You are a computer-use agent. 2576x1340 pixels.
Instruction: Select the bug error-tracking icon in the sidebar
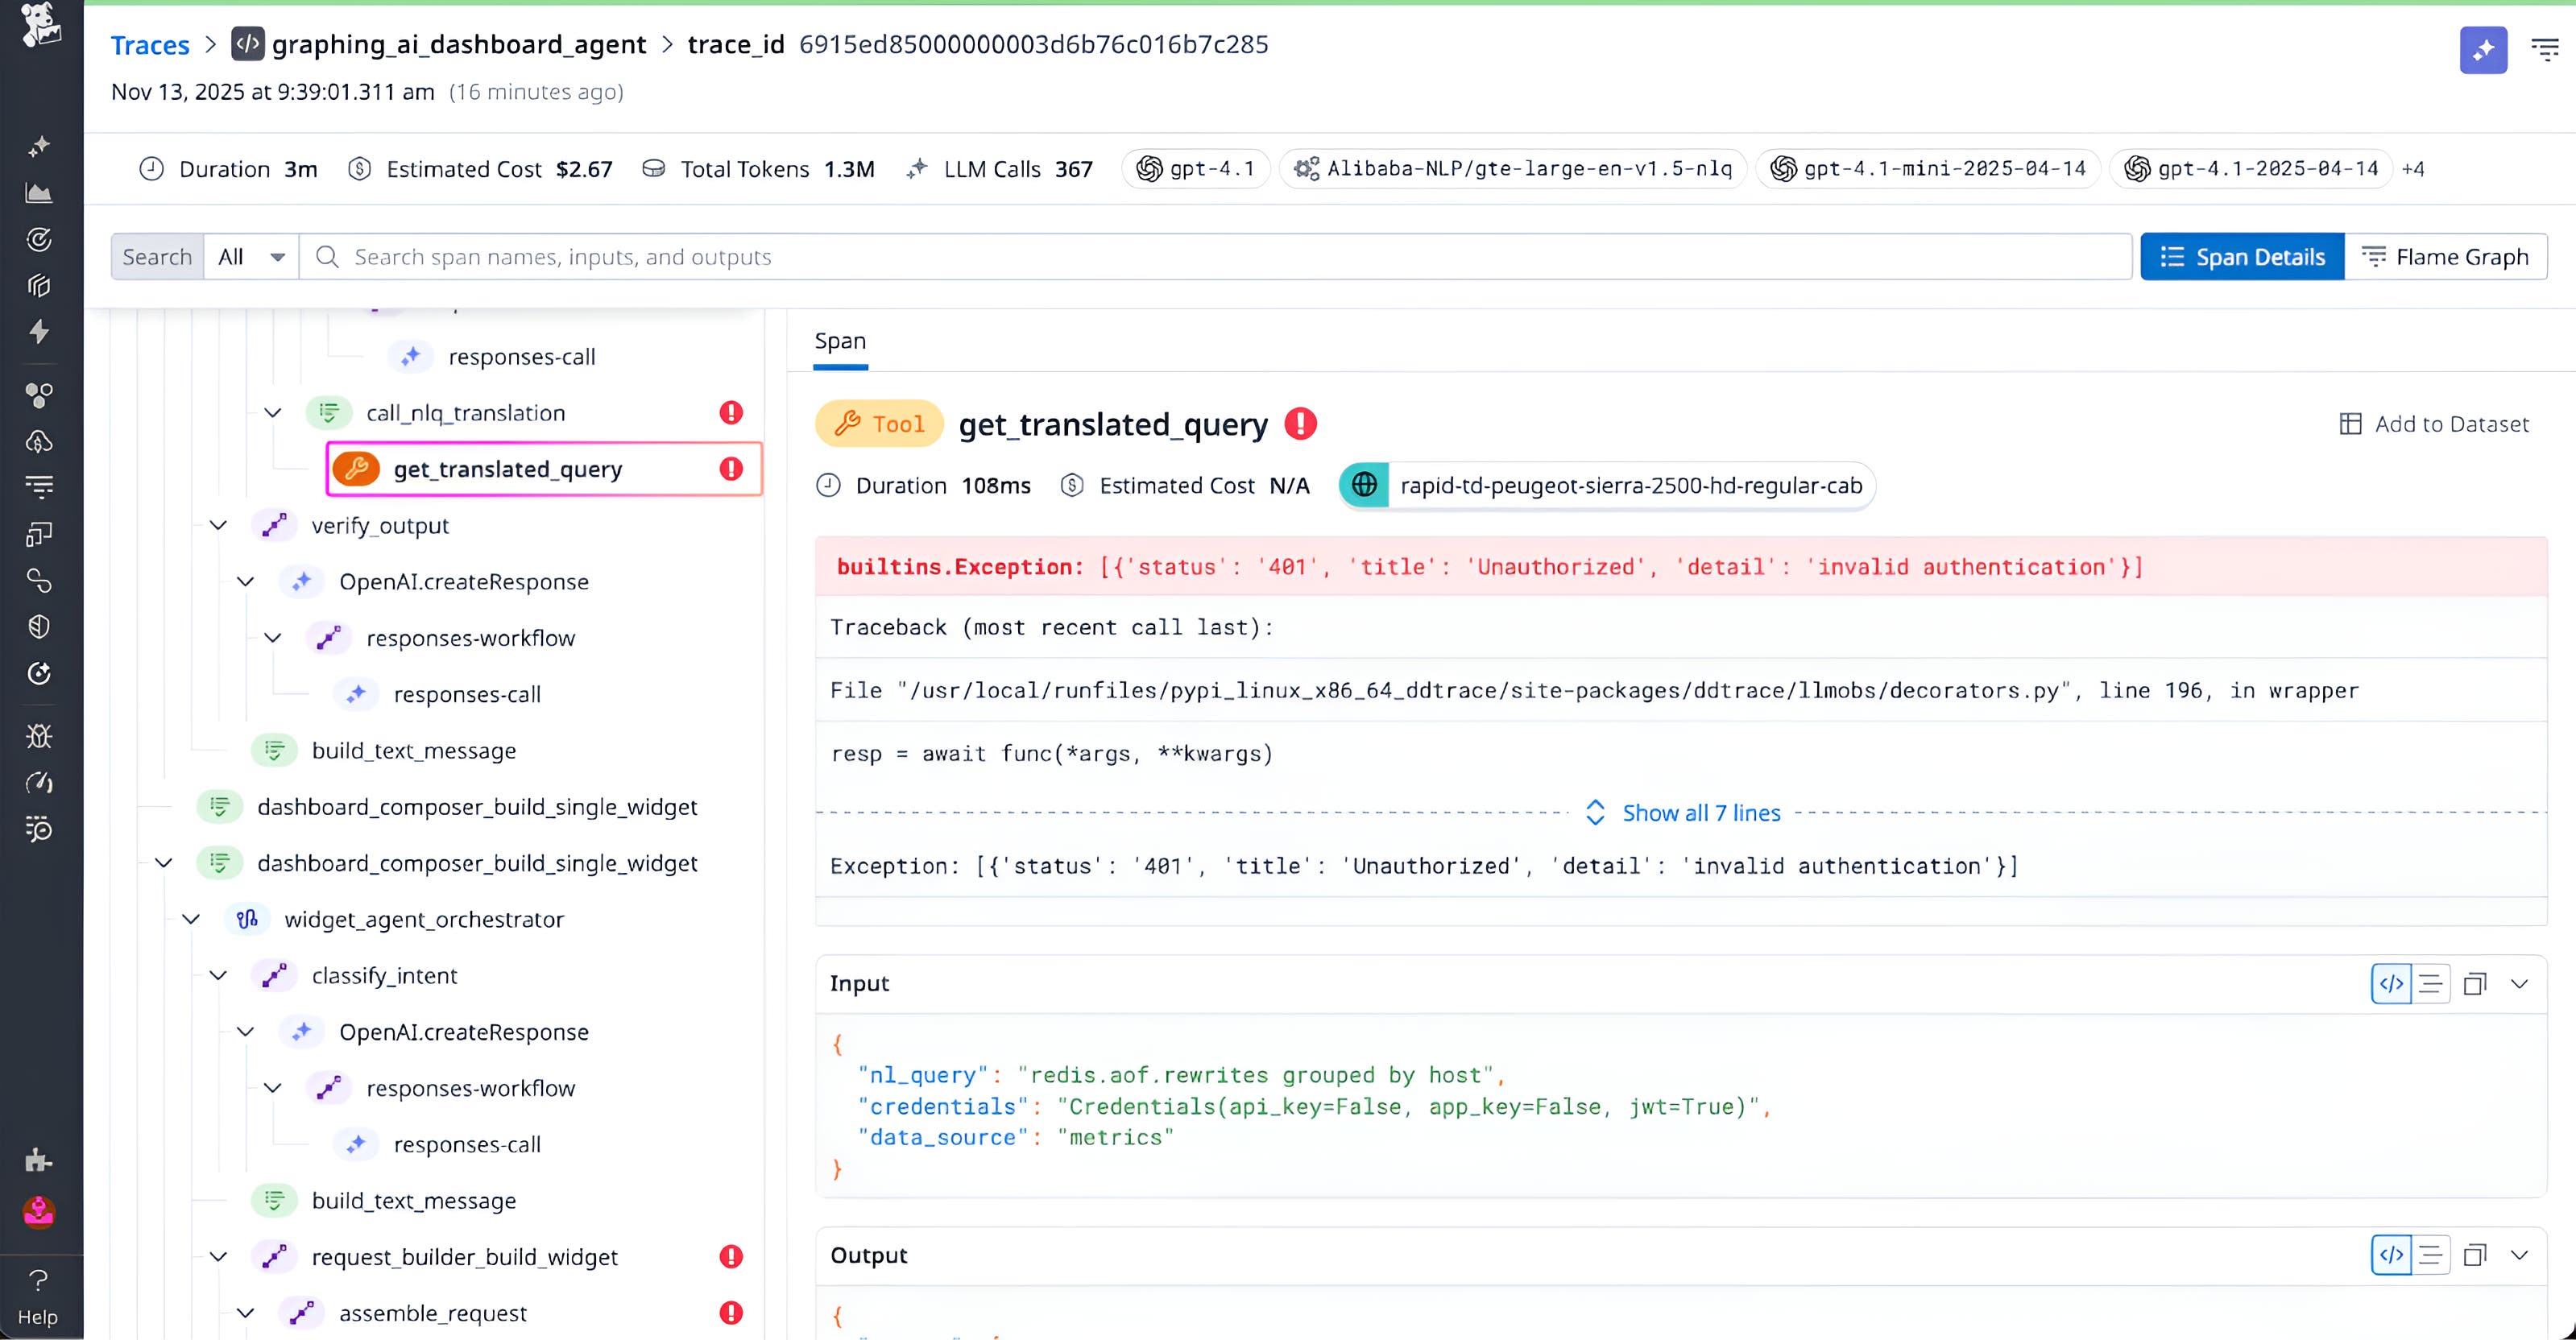40,735
